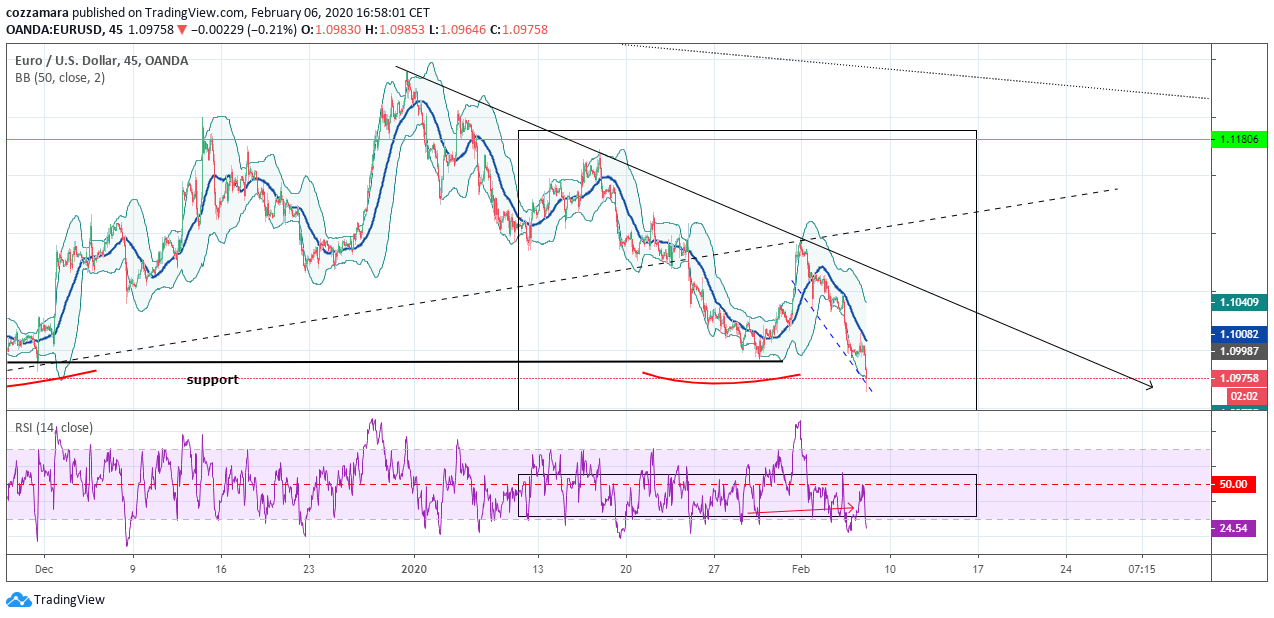Click the Dec date label on time axis
Screen dimensions: 1274x618
click(43, 568)
